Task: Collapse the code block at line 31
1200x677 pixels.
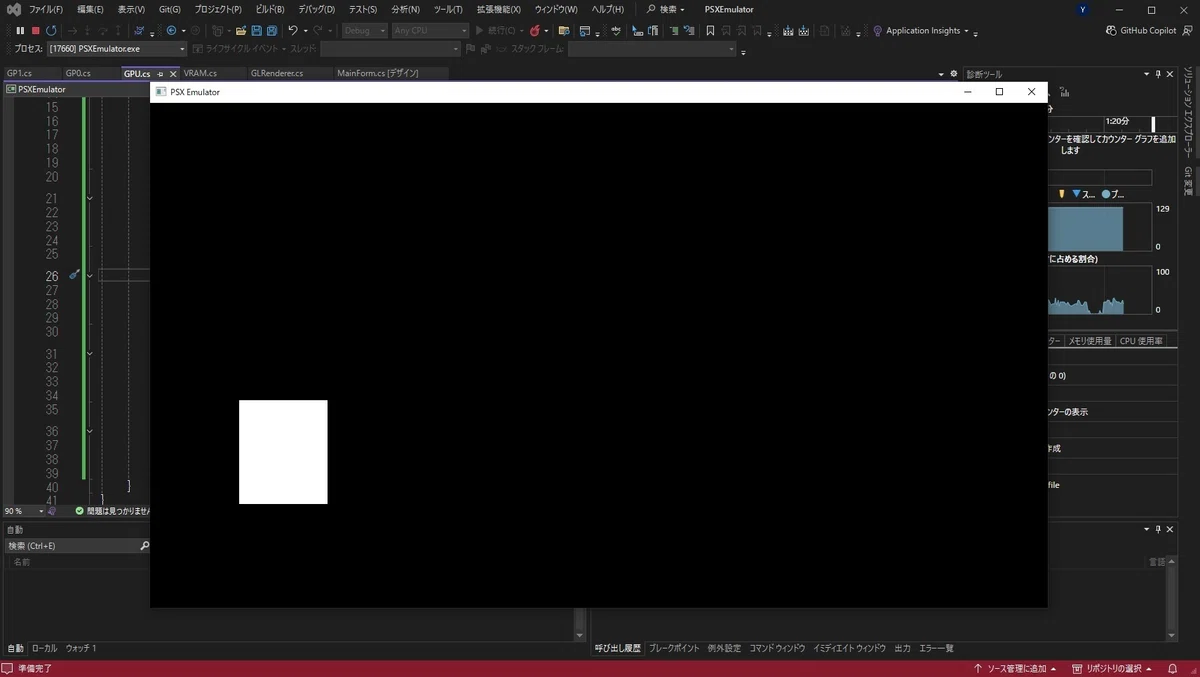Action: pyautogui.click(x=90, y=353)
